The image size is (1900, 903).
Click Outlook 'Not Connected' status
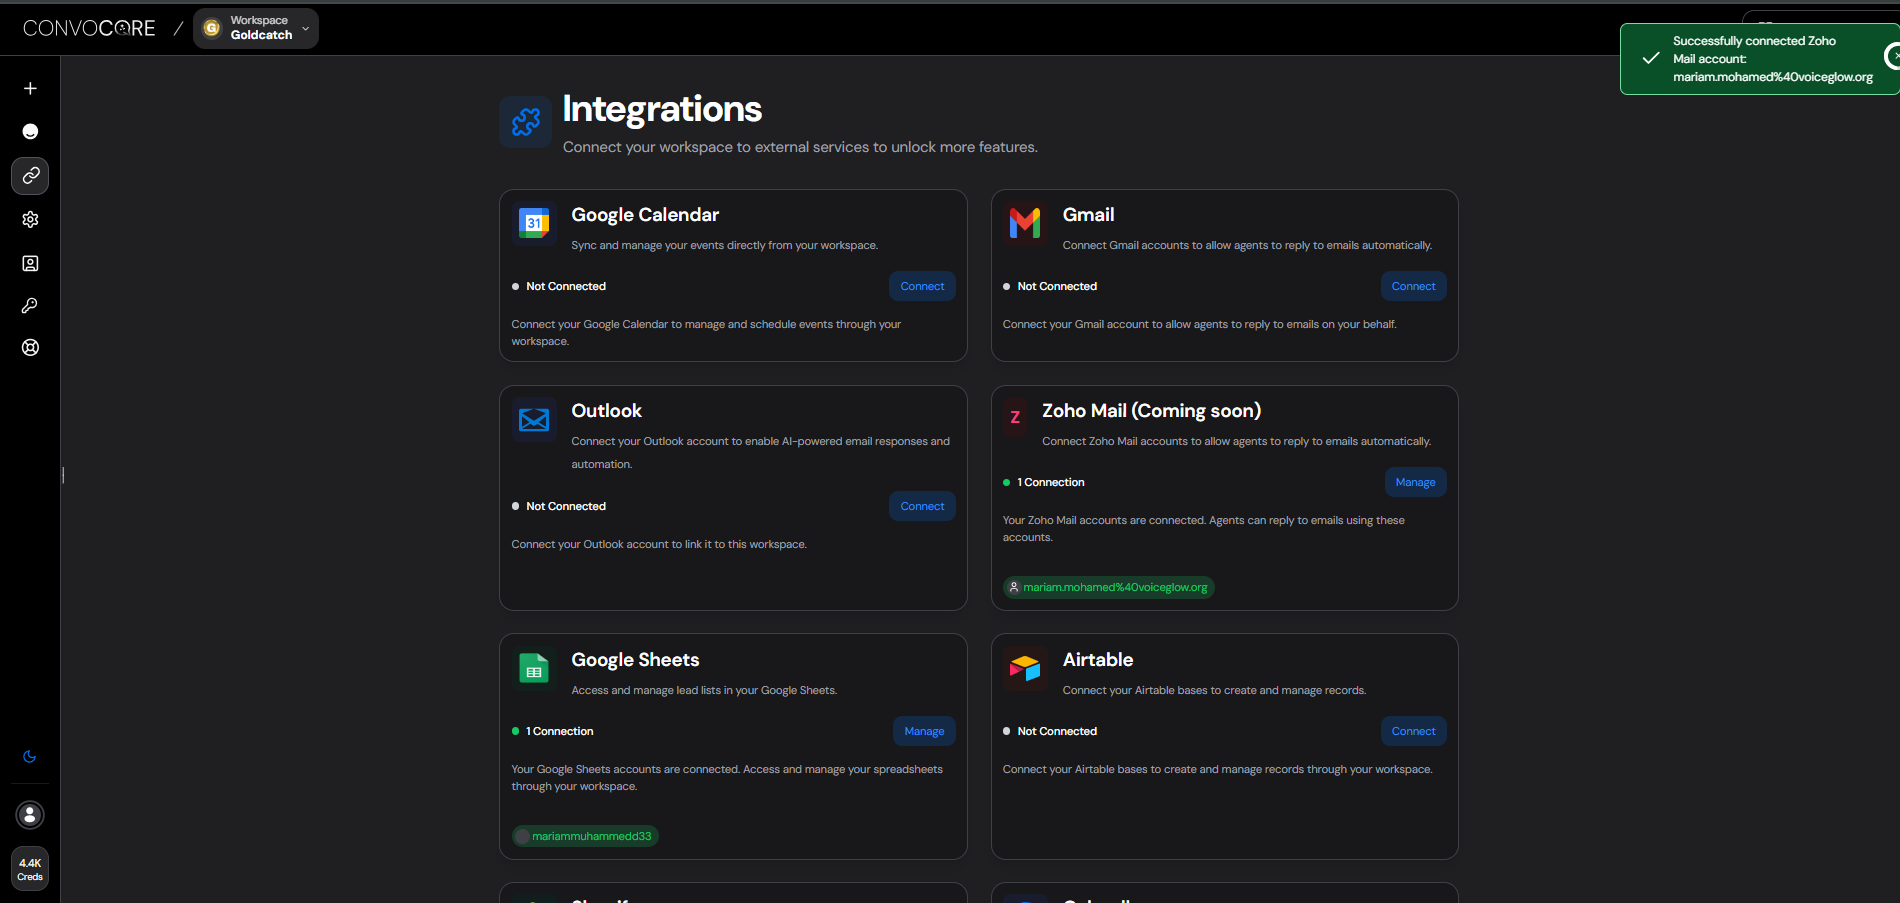pos(559,506)
